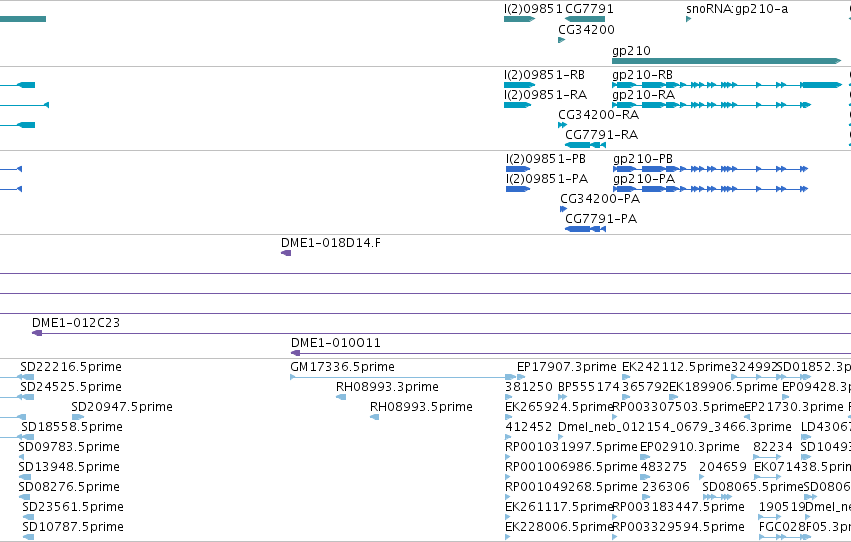Click the l(2)09851-RB transcript label
The height and width of the screenshot is (542, 851).
(544, 74)
